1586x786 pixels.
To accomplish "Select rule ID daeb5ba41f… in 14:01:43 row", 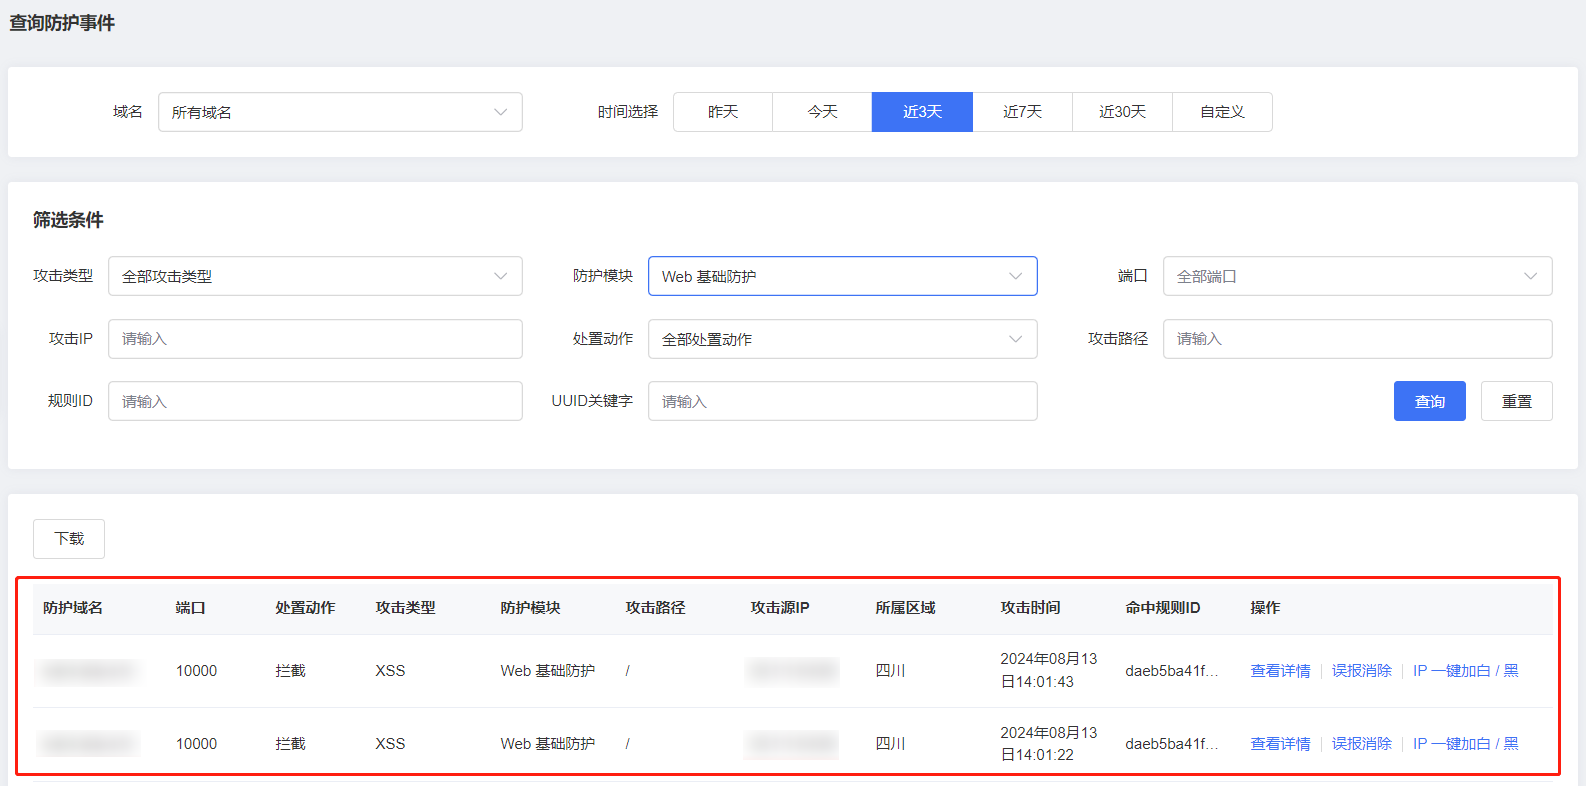I will pyautogui.click(x=1172, y=671).
